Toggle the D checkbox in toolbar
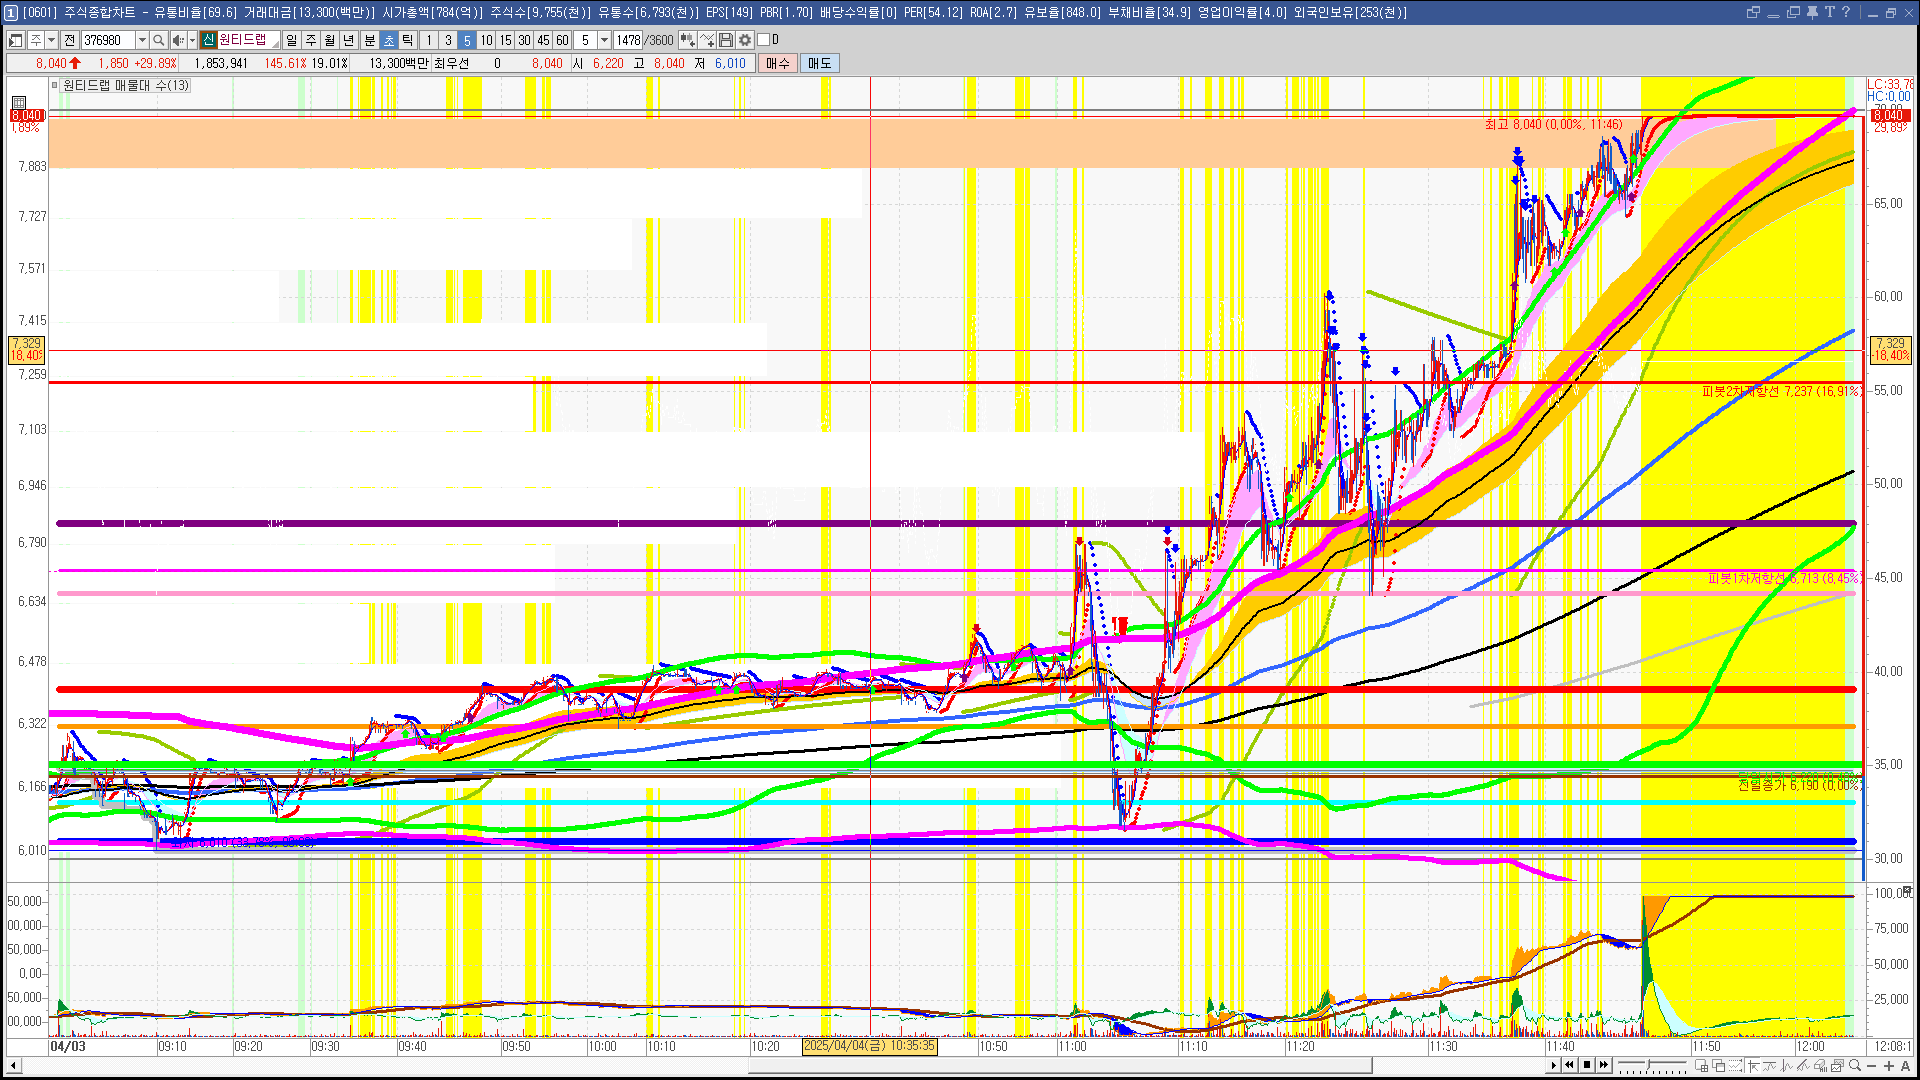This screenshot has height=1080, width=1920. [764, 40]
